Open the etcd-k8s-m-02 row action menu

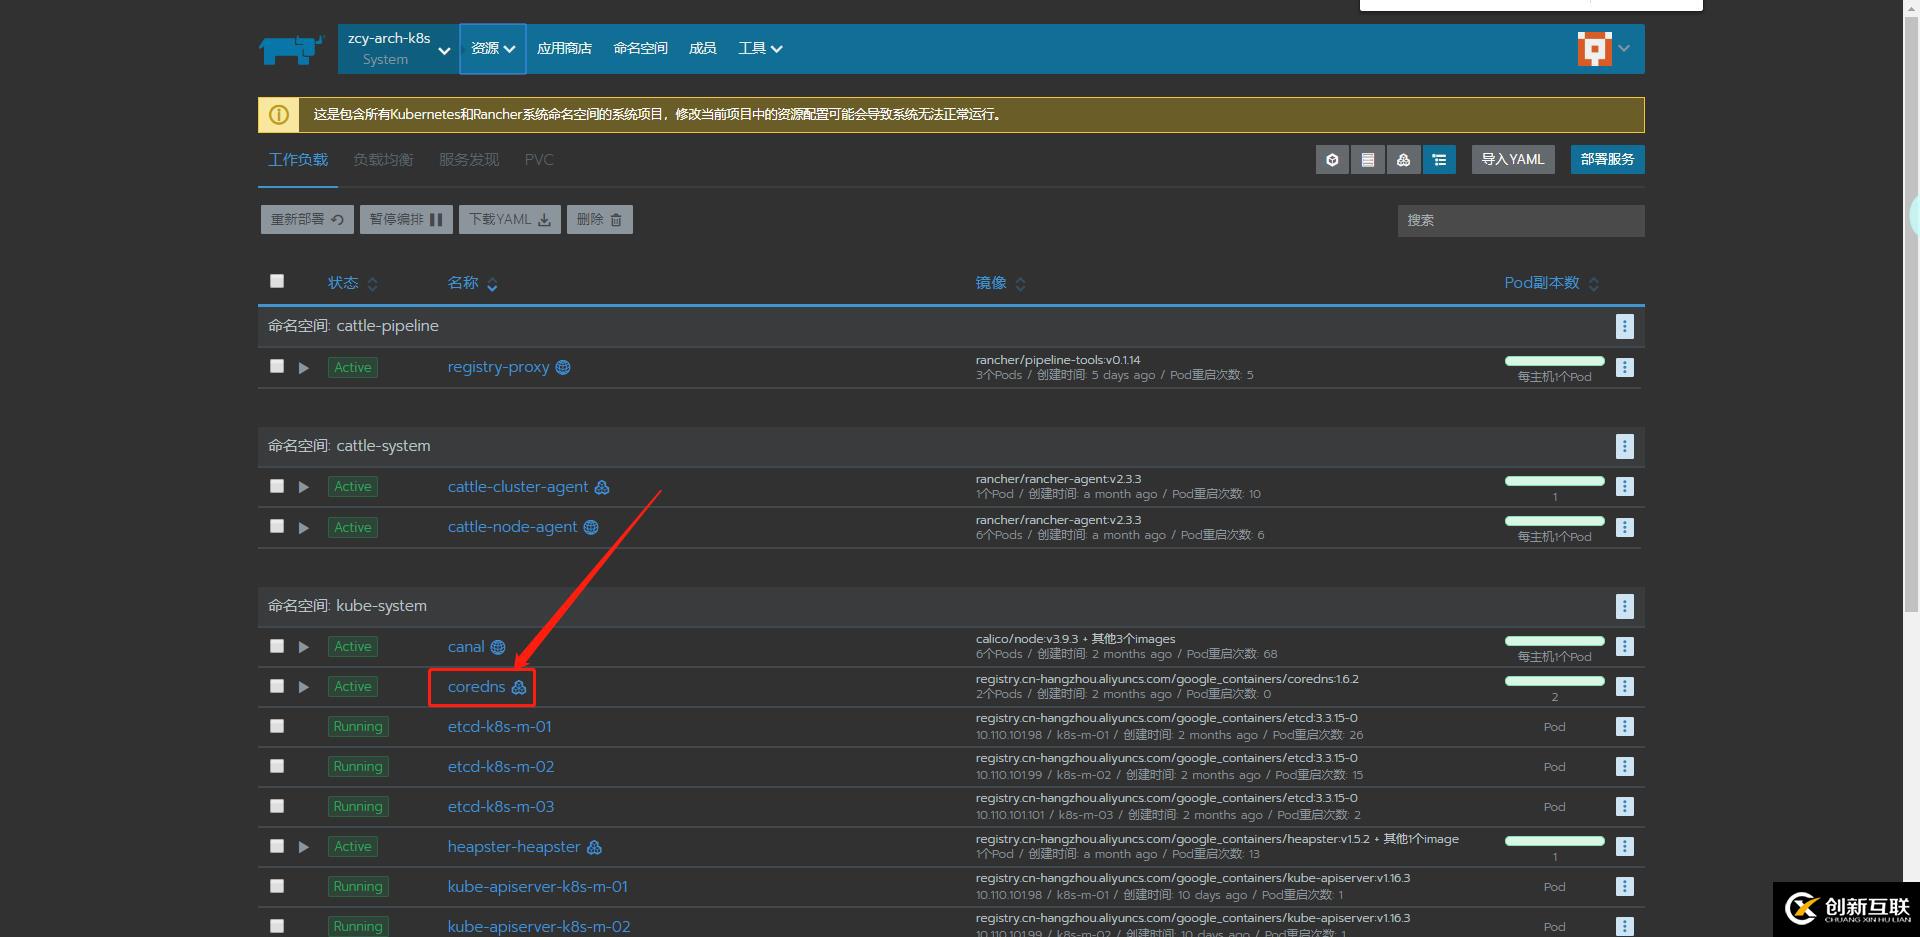pyautogui.click(x=1625, y=766)
